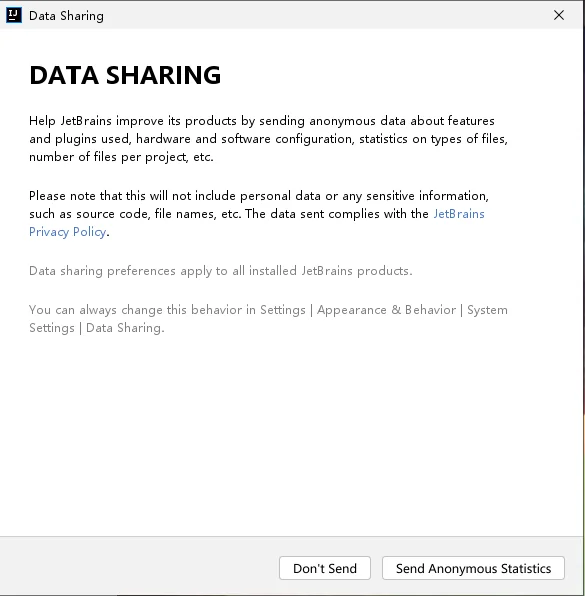The height and width of the screenshot is (596, 585).
Task: Close the Data Sharing dialog
Action: 559,15
